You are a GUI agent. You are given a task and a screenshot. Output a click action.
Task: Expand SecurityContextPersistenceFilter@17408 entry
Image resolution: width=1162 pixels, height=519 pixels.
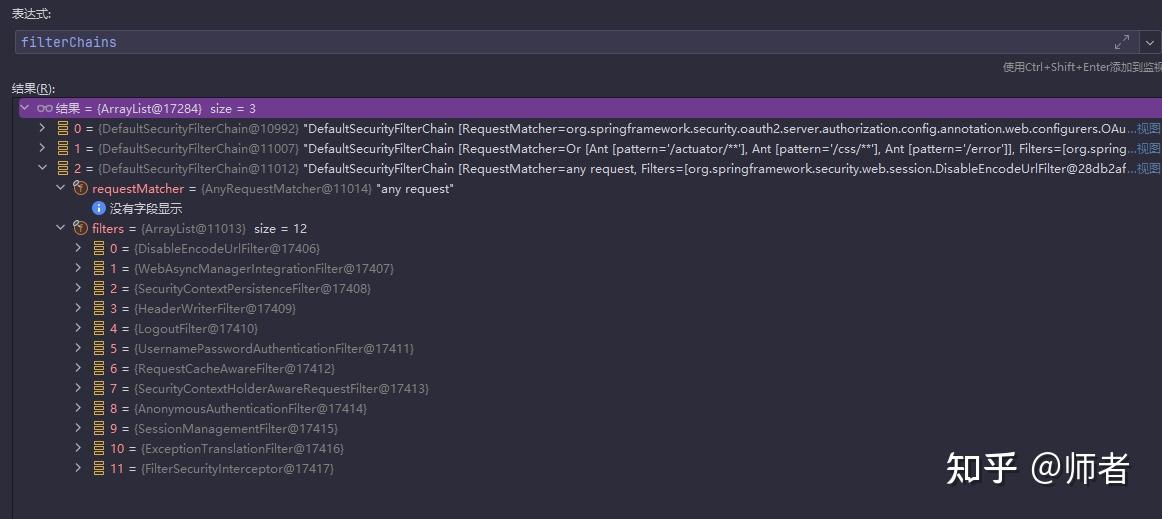(79, 288)
